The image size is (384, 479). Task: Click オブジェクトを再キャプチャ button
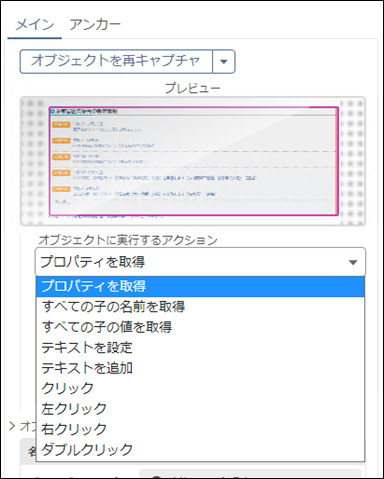pyautogui.click(x=116, y=61)
